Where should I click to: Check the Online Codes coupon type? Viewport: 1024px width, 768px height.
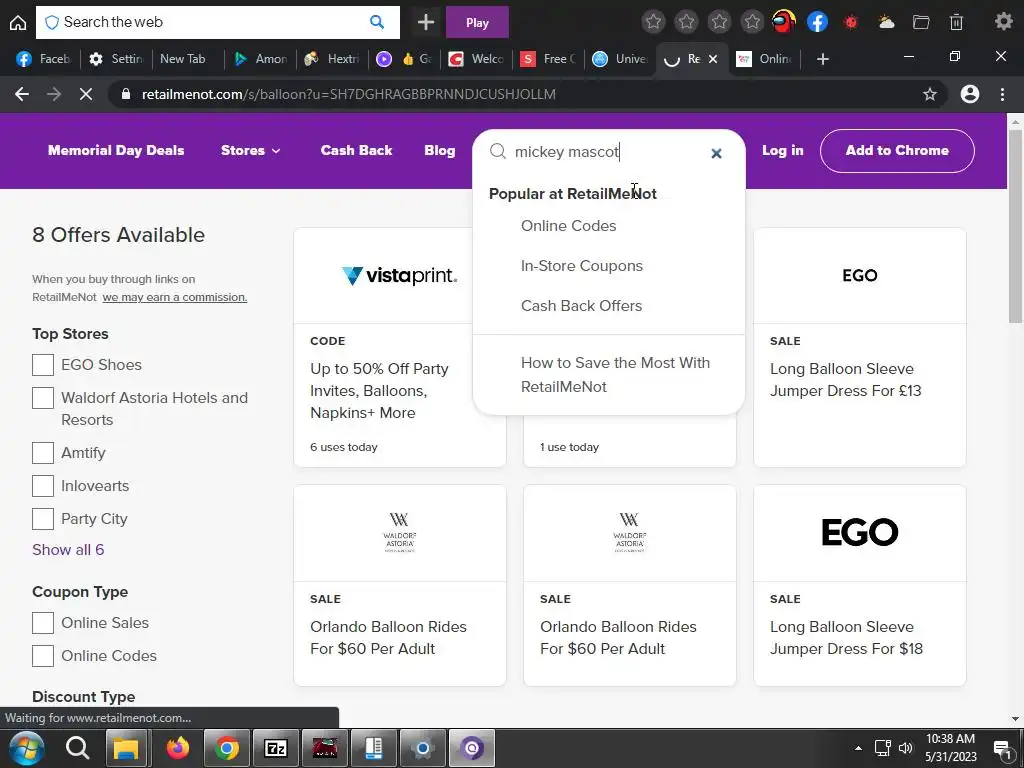click(43, 656)
